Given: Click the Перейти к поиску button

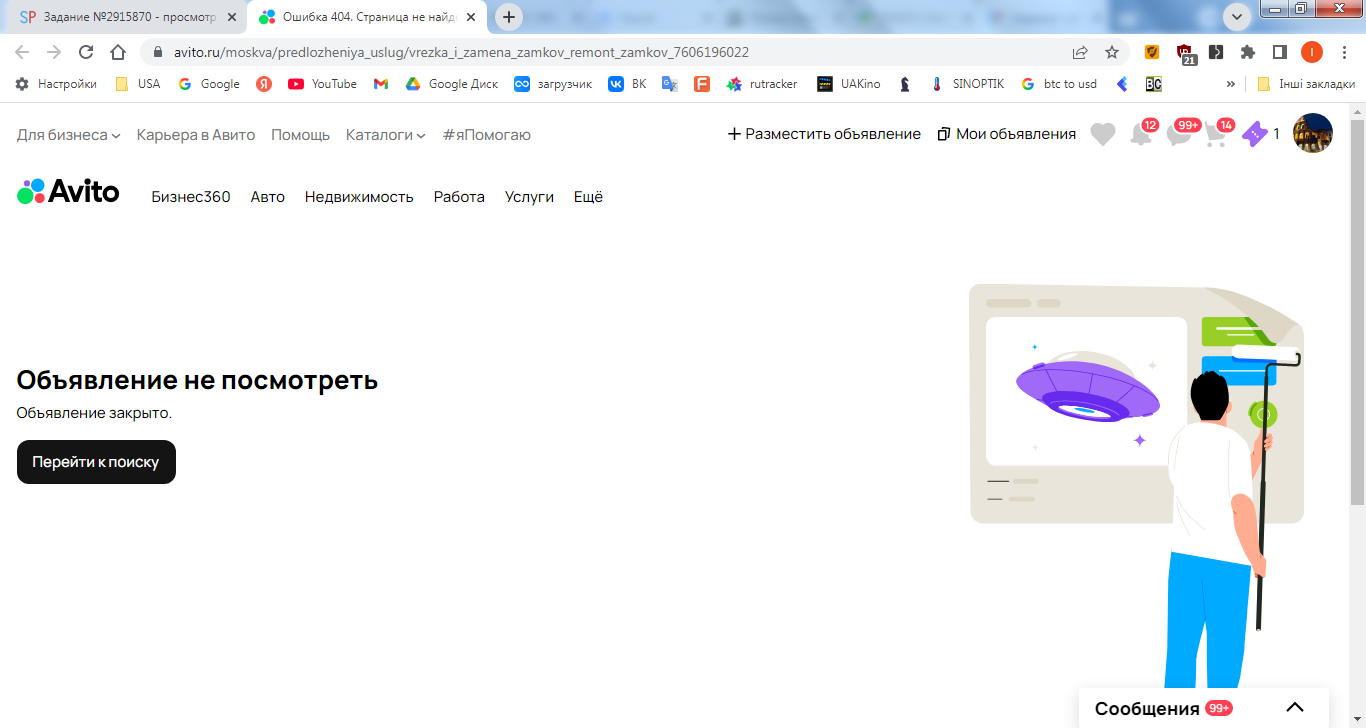Looking at the screenshot, I should (x=96, y=462).
